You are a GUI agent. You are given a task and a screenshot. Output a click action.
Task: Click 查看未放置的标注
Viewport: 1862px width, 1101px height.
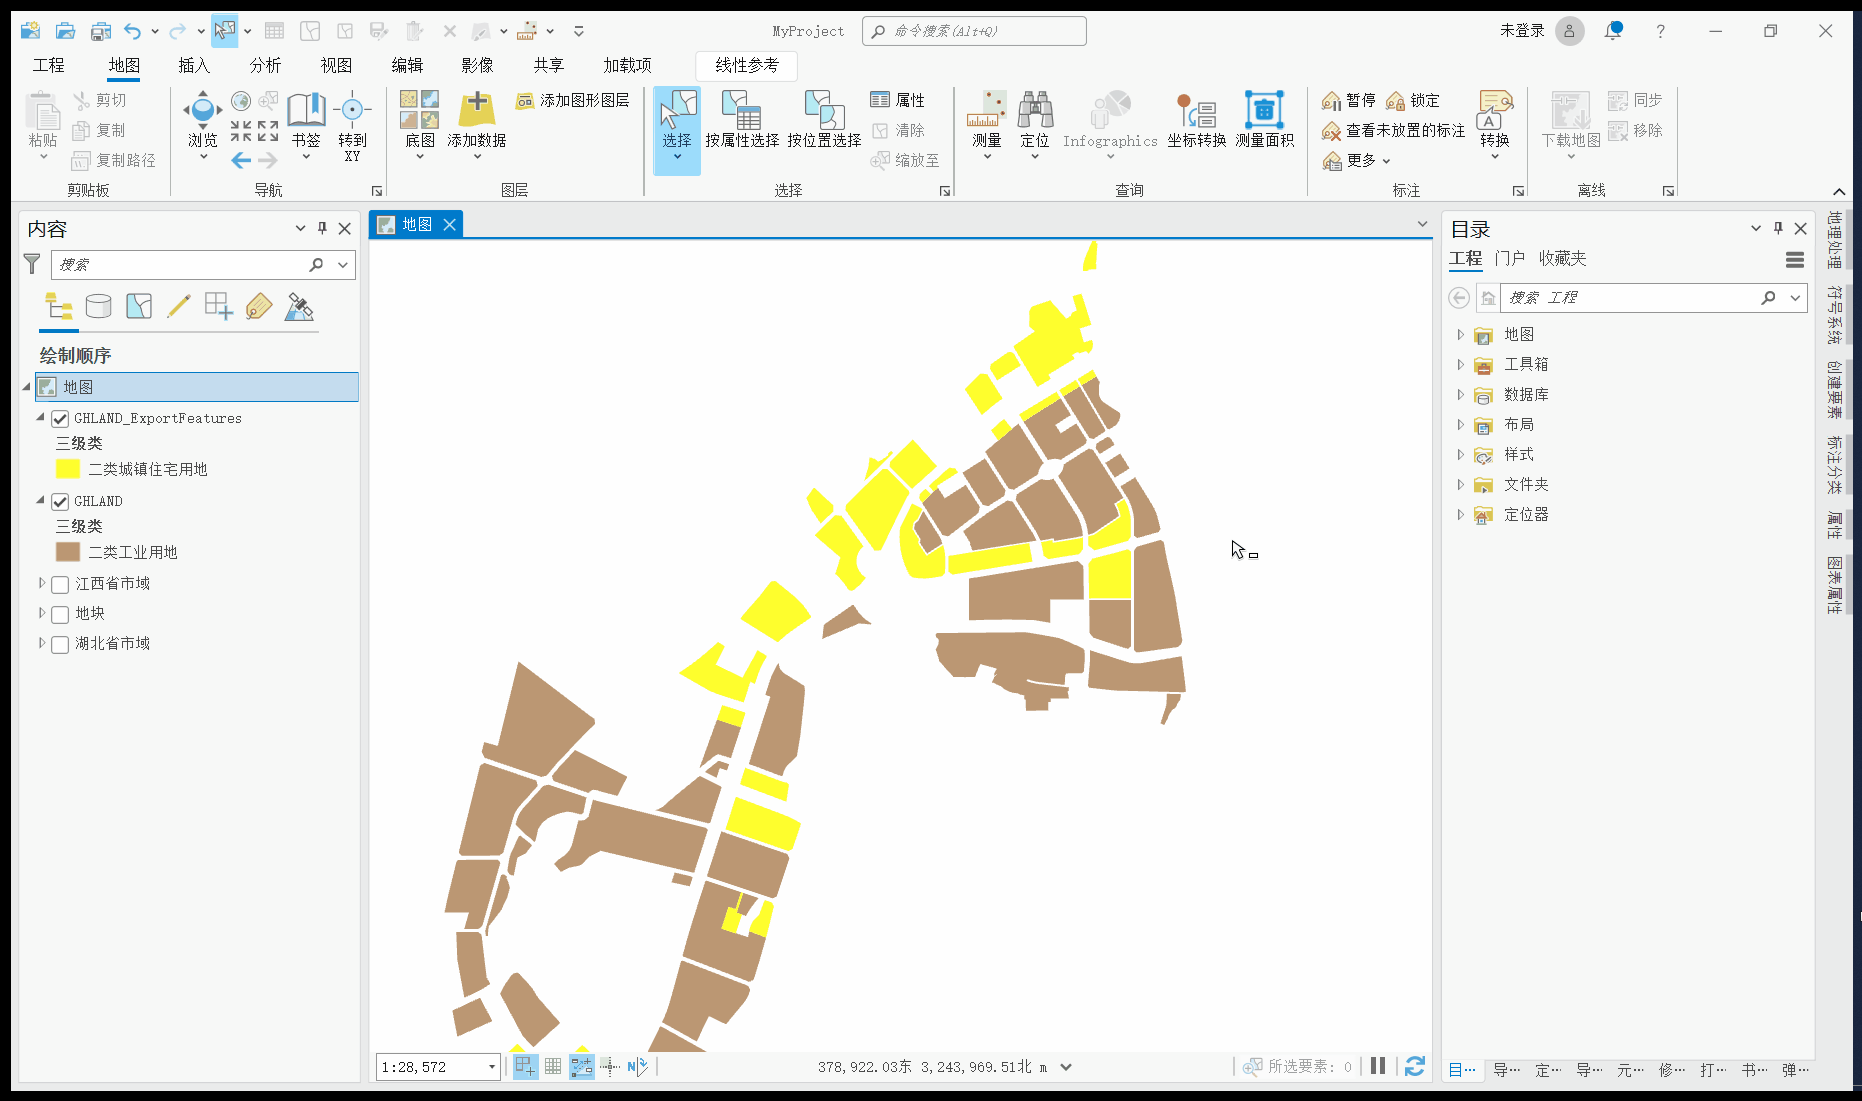[x=1393, y=130]
